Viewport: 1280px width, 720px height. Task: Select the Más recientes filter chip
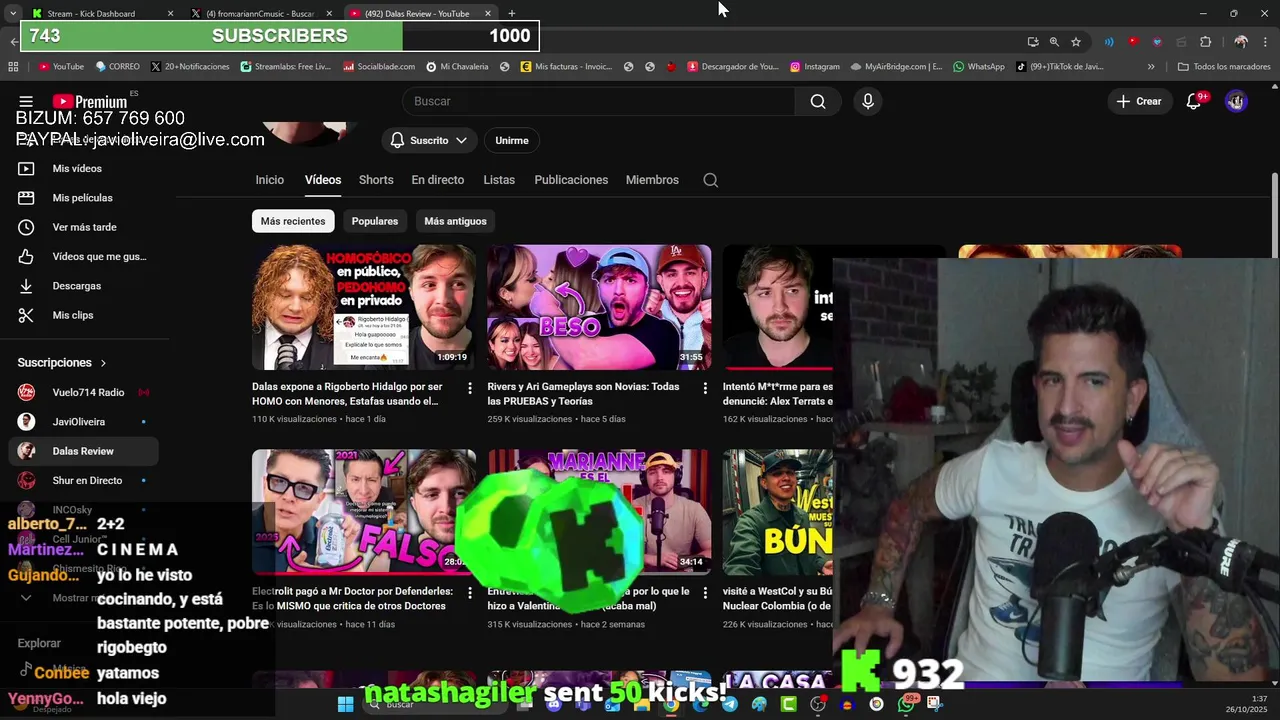point(293,221)
